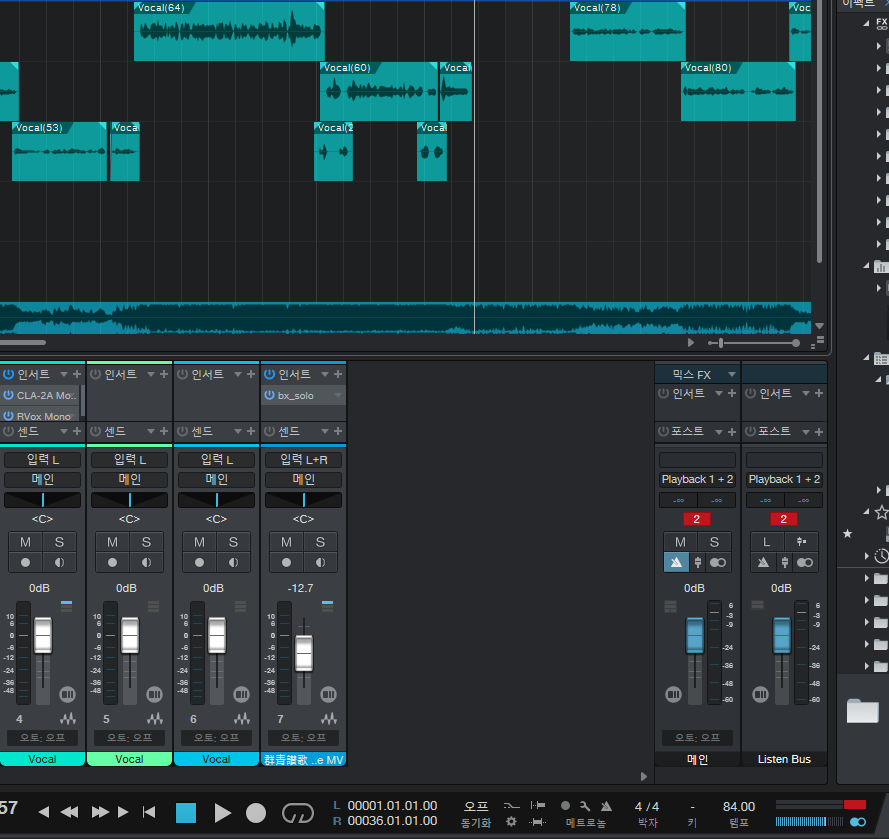This screenshot has height=839, width=889.
Task: Add an insert on Vocal channel 5
Action: click(164, 374)
